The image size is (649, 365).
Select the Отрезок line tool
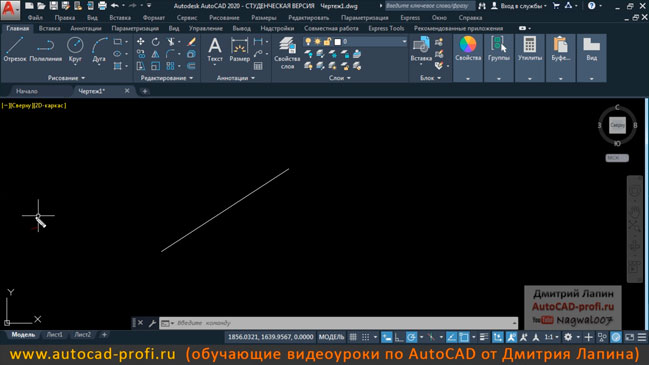[x=15, y=50]
